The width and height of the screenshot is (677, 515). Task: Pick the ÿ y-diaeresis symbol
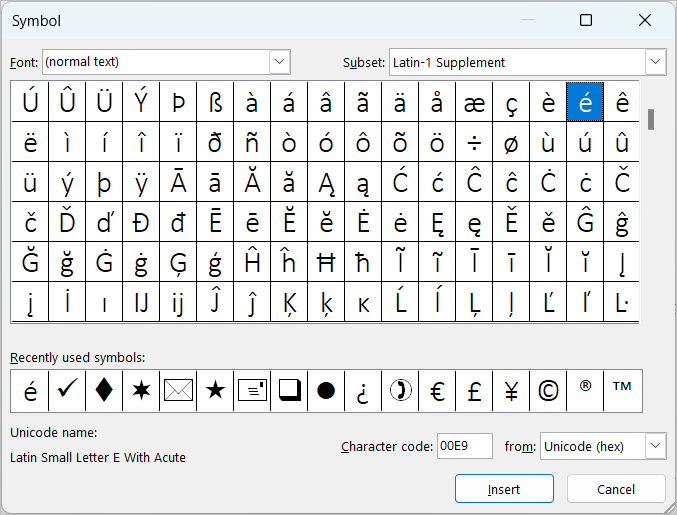click(141, 182)
